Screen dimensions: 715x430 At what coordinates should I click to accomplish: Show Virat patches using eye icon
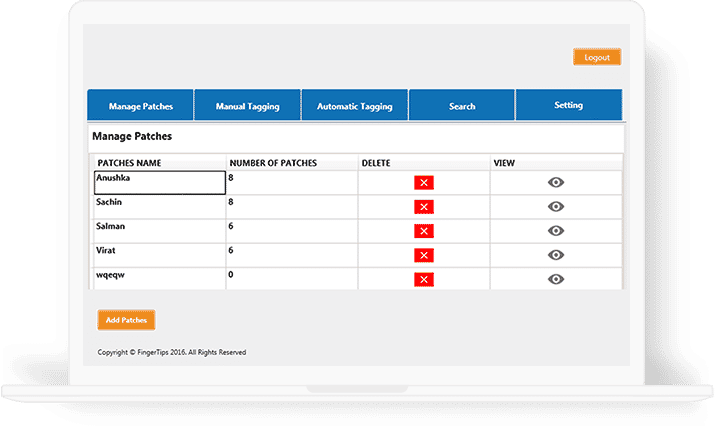[x=556, y=255]
